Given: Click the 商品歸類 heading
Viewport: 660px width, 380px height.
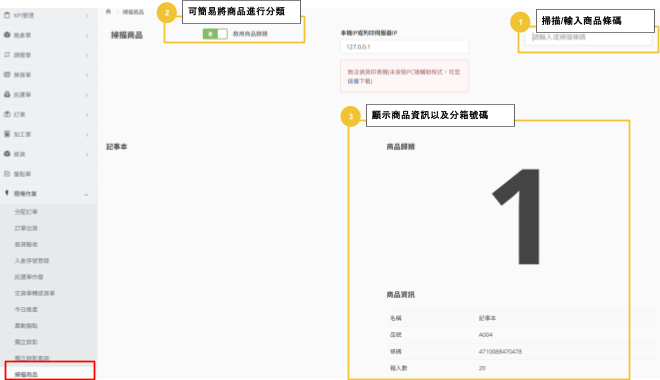Looking at the screenshot, I should pyautogui.click(x=401, y=146).
